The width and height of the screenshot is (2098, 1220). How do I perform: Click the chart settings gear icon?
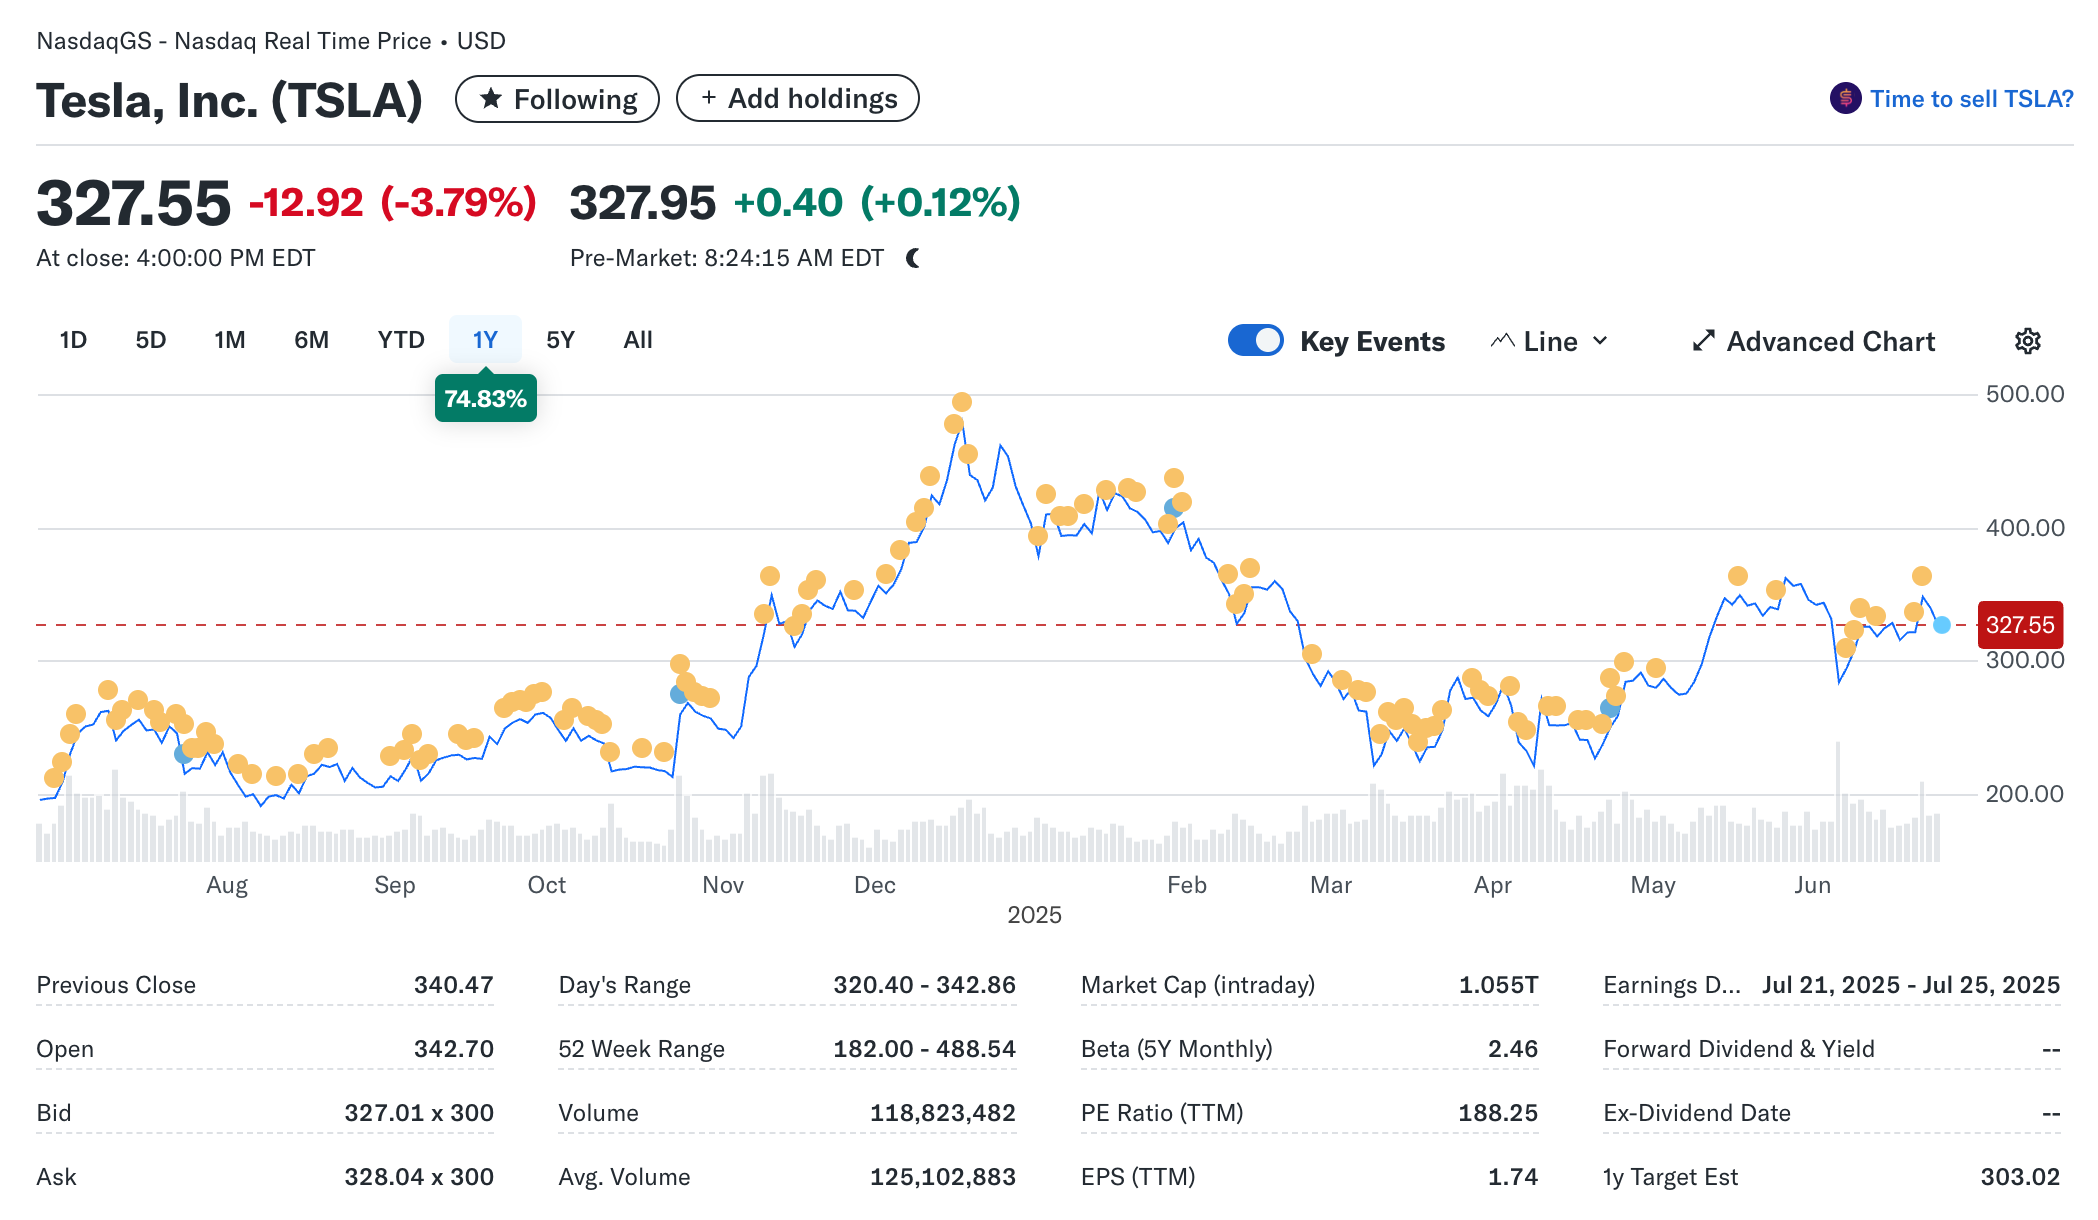[x=2027, y=341]
